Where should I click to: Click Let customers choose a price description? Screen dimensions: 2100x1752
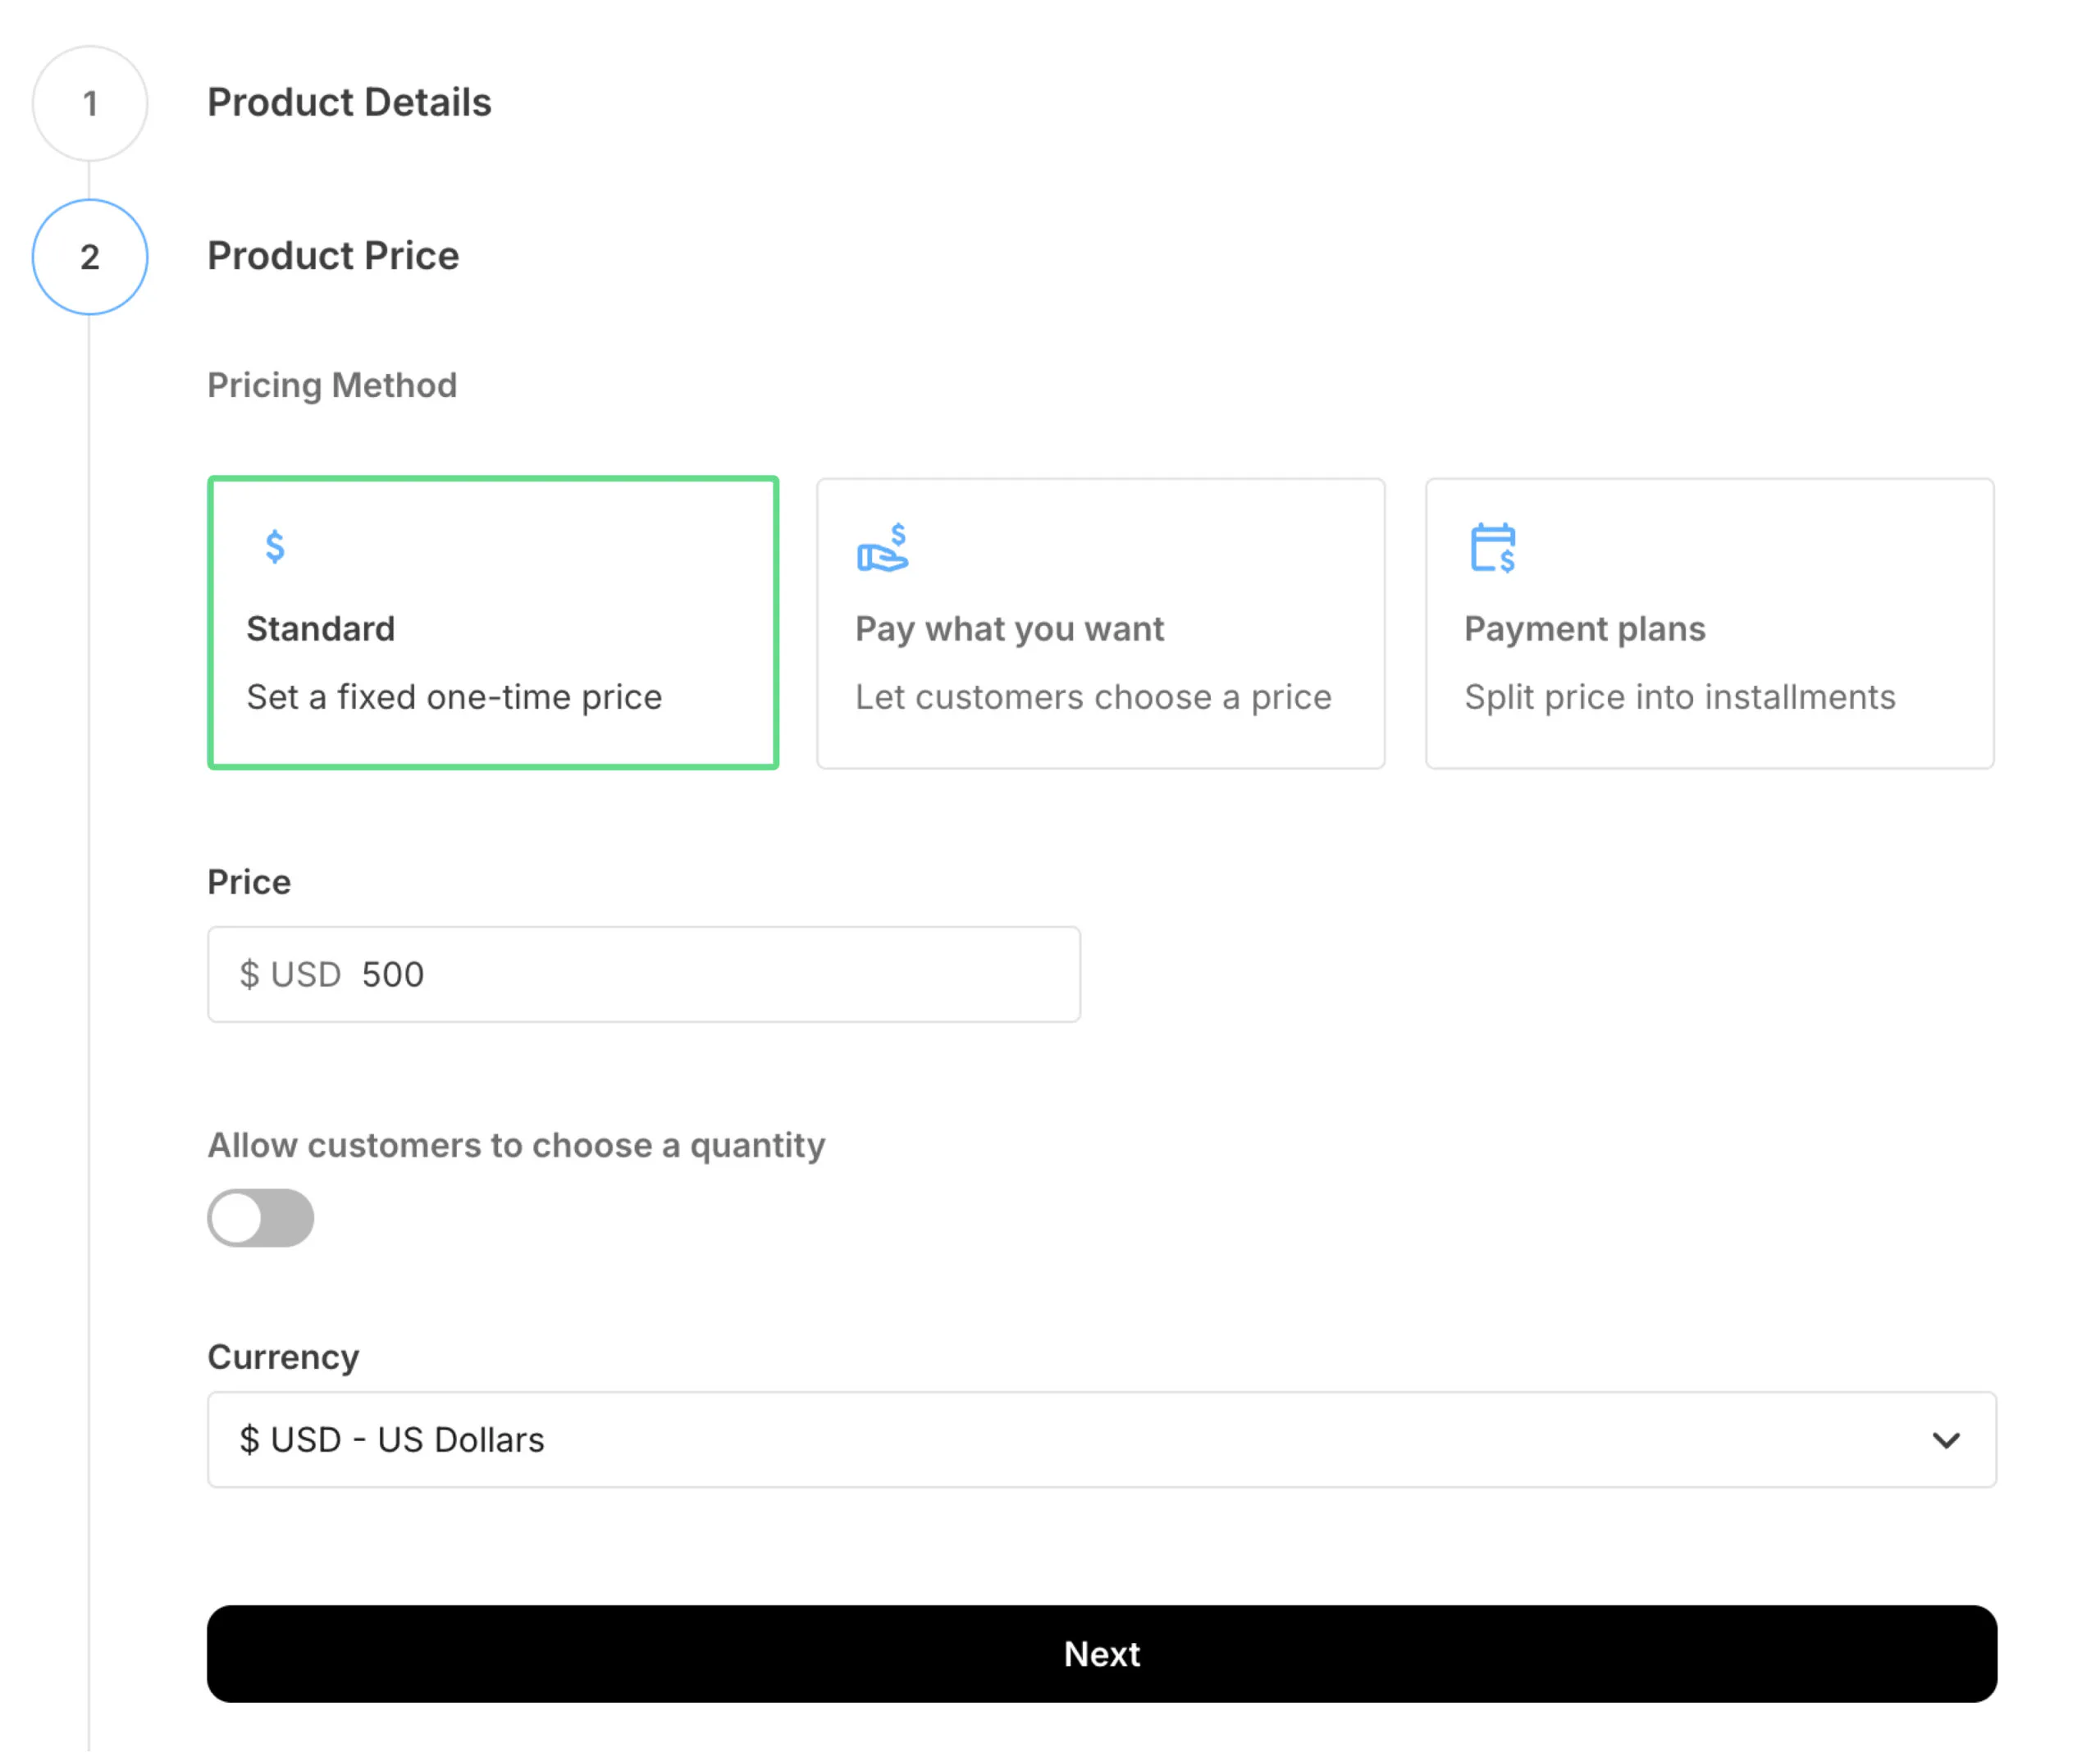pos(1093,697)
